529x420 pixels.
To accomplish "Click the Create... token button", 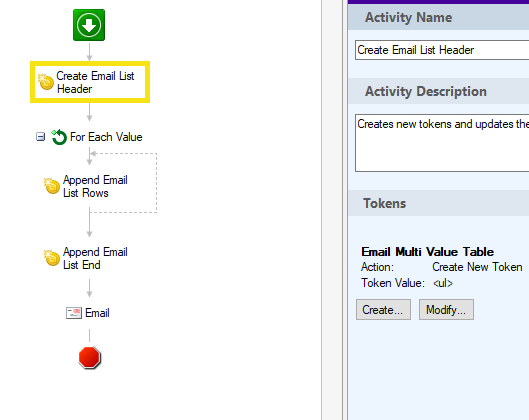I will pyautogui.click(x=383, y=309).
